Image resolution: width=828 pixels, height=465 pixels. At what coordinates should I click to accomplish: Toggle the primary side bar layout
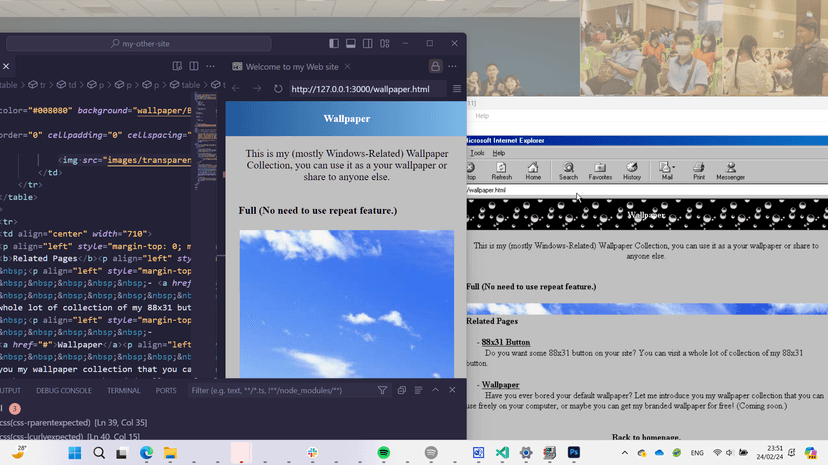pos(334,44)
